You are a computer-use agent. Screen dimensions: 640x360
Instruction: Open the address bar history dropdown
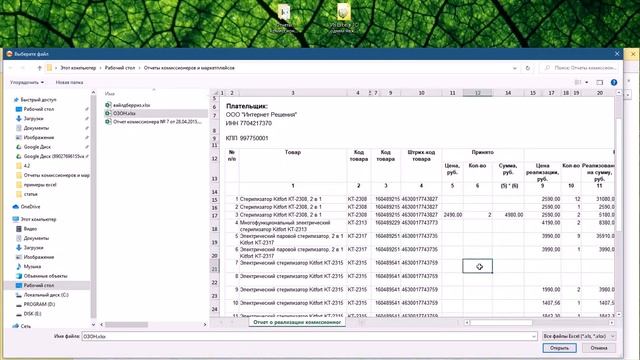[515, 68]
